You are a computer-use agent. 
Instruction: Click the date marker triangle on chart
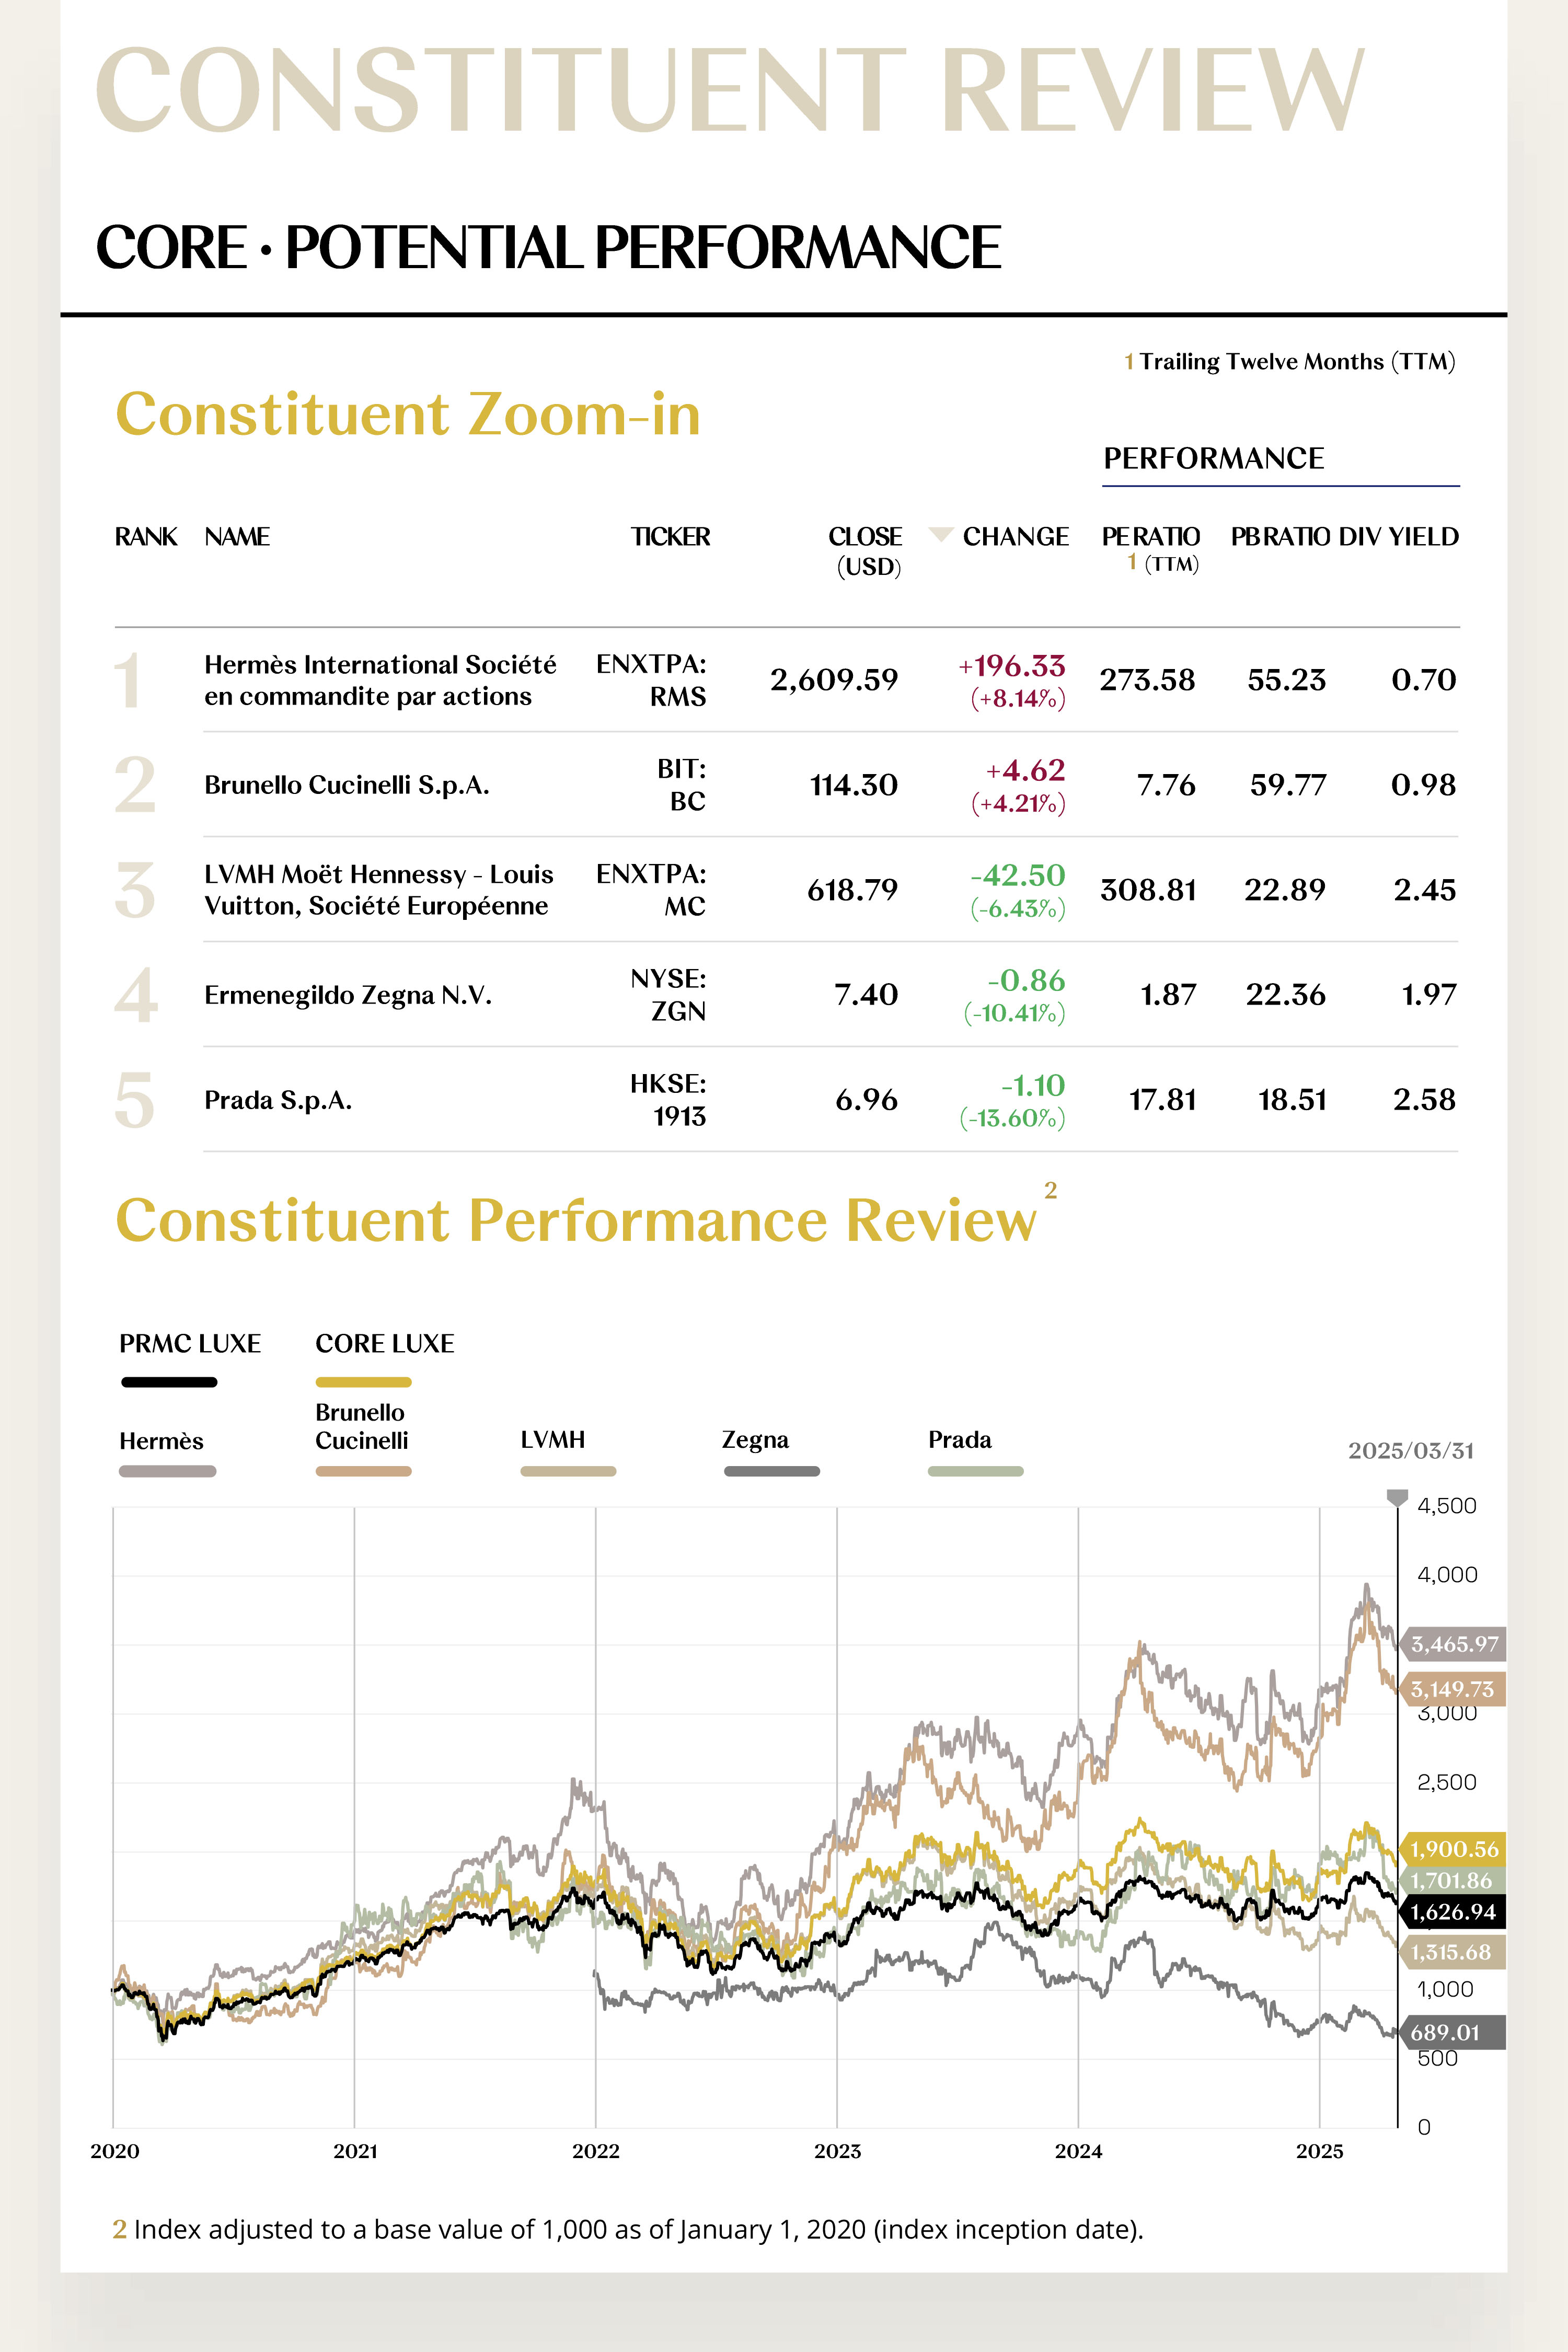(1397, 1497)
